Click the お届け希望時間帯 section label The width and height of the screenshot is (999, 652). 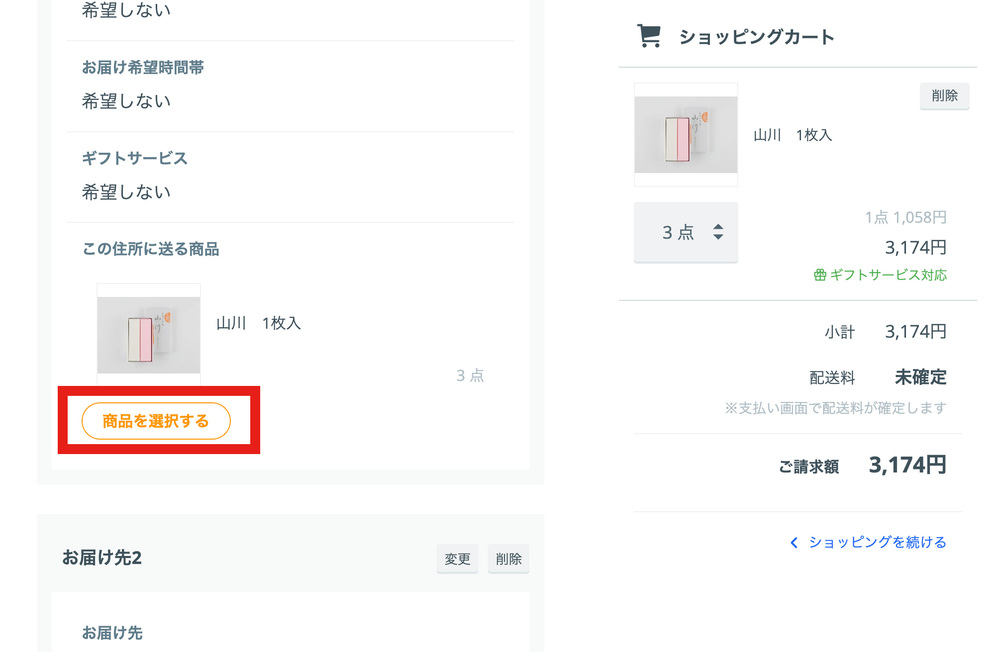point(143,68)
